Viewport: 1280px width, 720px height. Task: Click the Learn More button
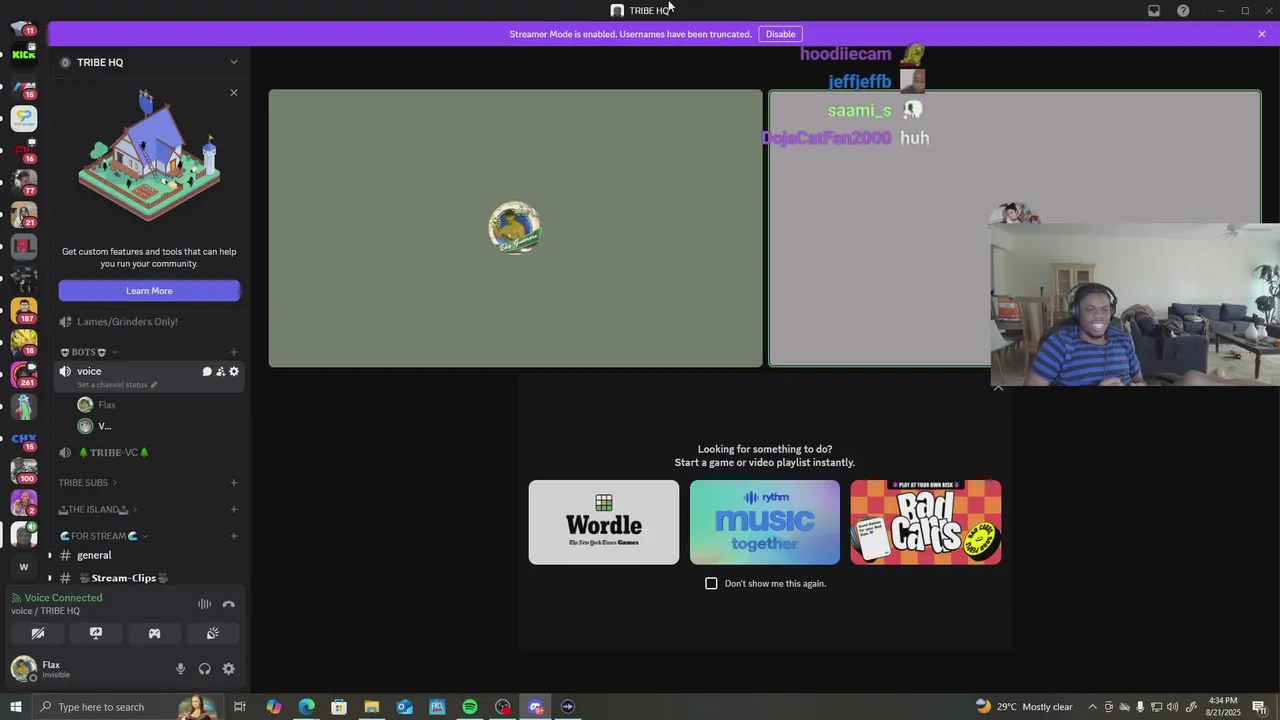[x=149, y=291]
